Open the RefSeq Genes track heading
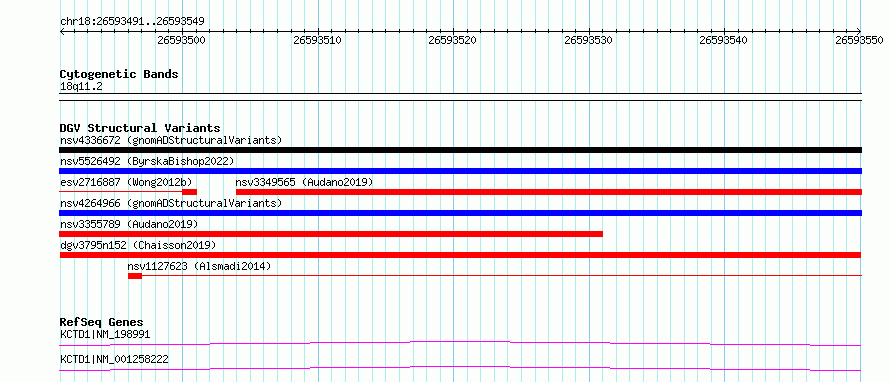Image resolution: width=890 pixels, height=382 pixels. tap(102, 322)
